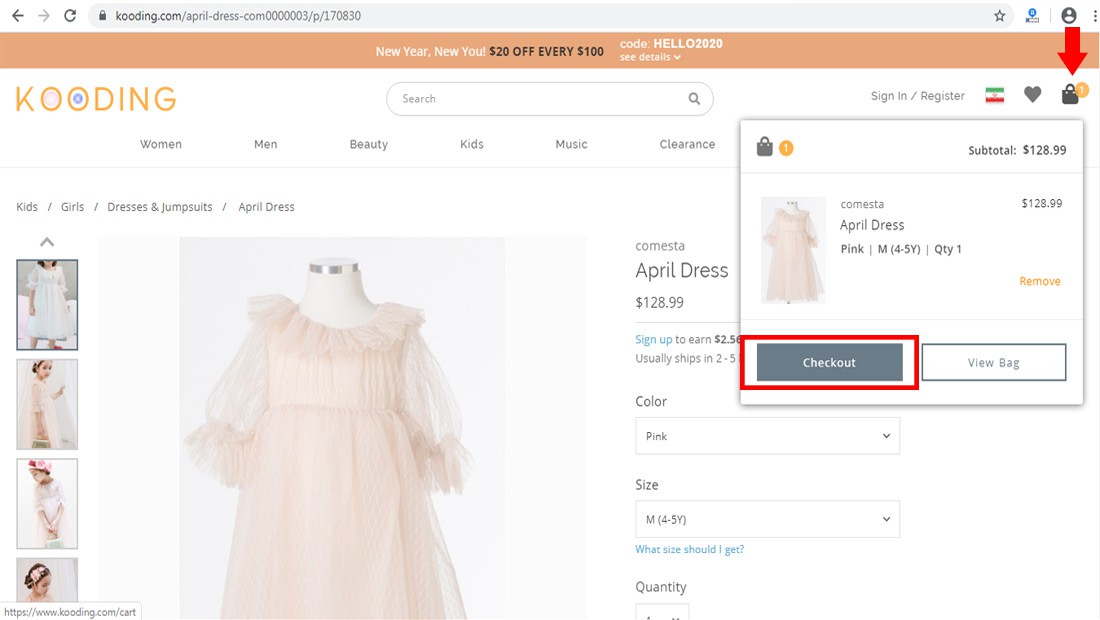Remove April Dress from bag
The height and width of the screenshot is (620, 1100).
[x=1039, y=282]
